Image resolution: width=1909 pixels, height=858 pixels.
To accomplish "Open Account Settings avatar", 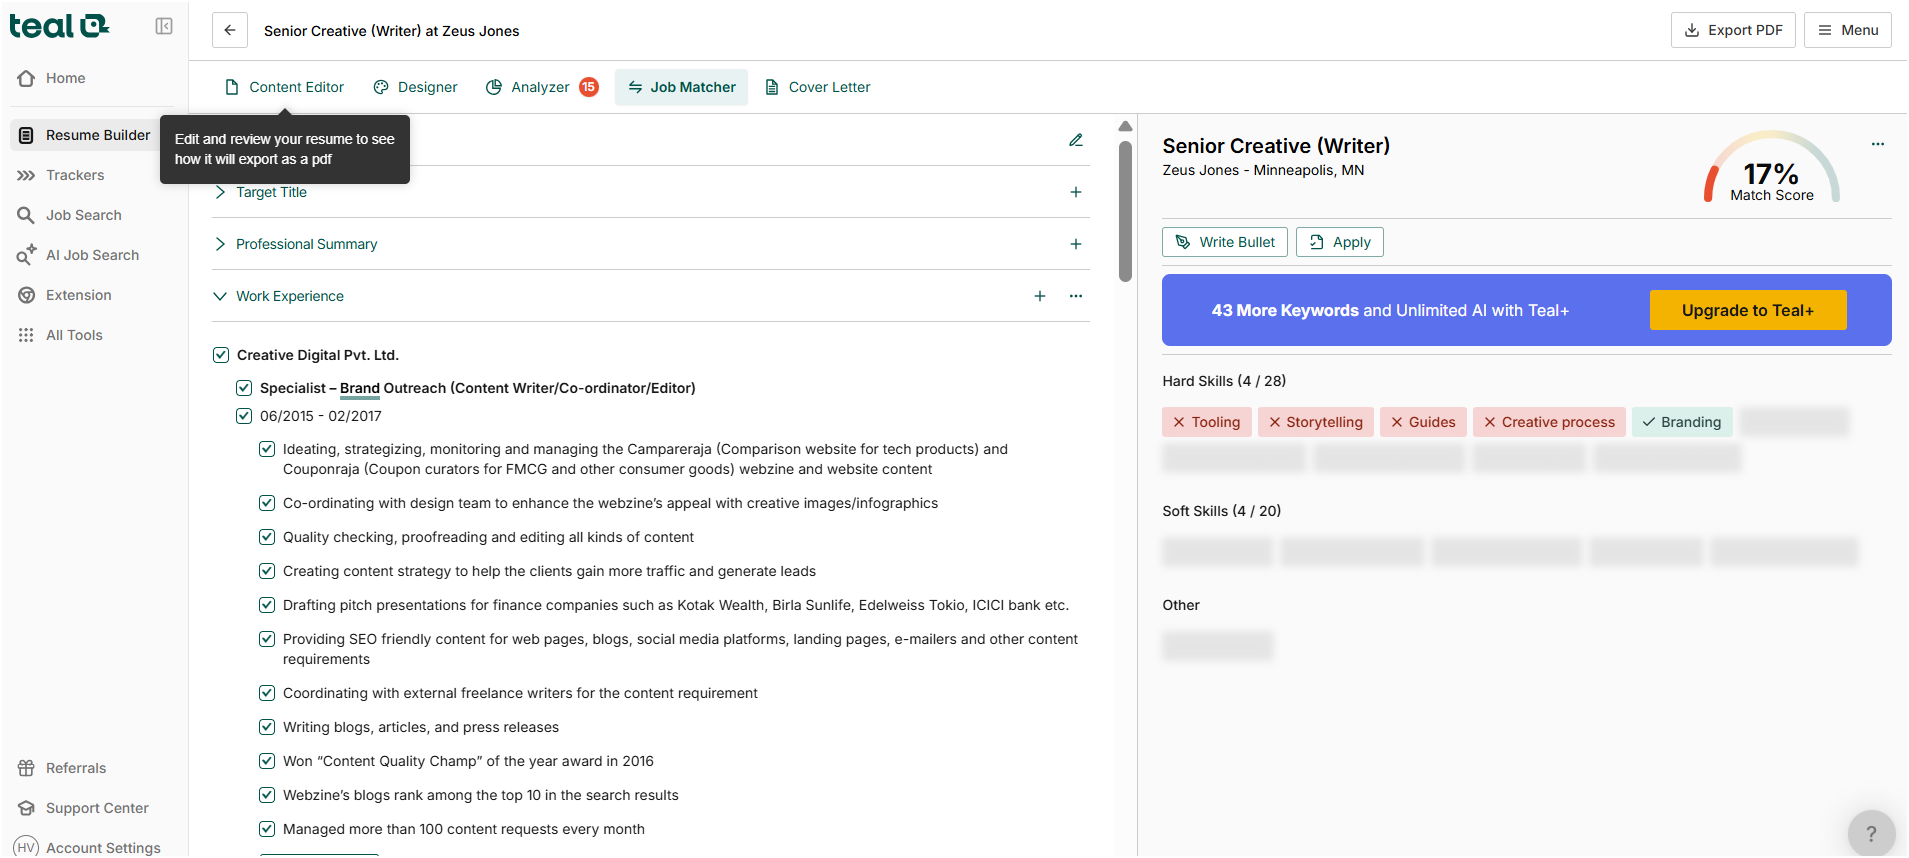I will (x=26, y=847).
